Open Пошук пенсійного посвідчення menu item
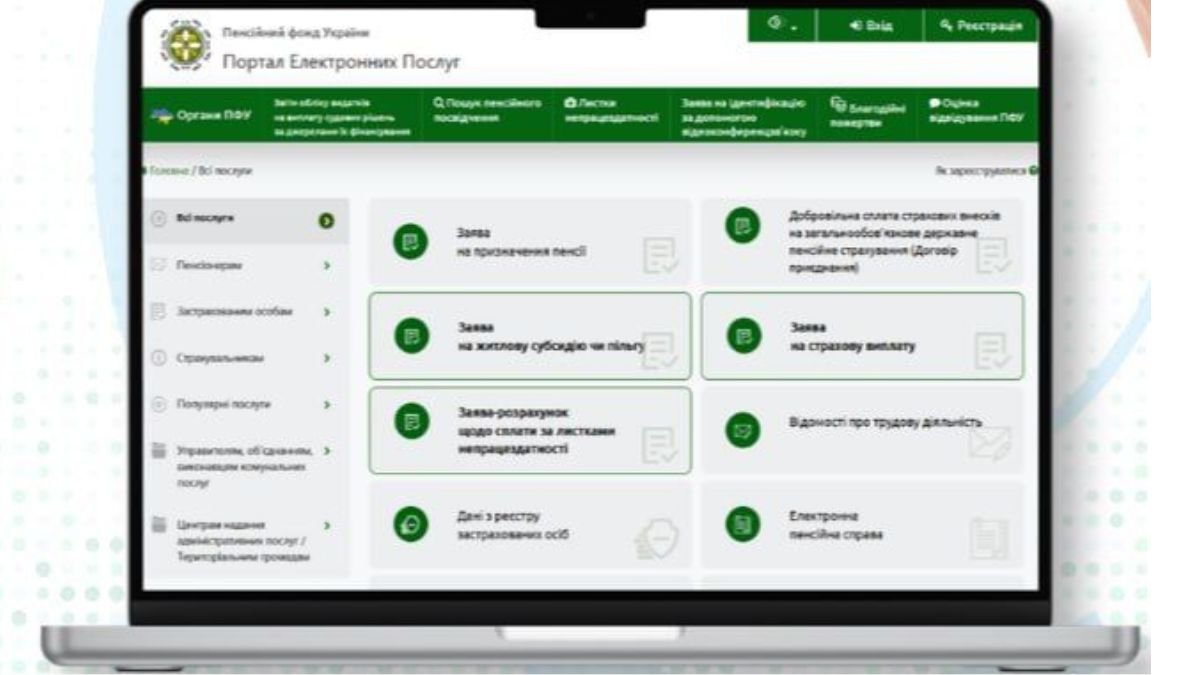 coord(487,110)
